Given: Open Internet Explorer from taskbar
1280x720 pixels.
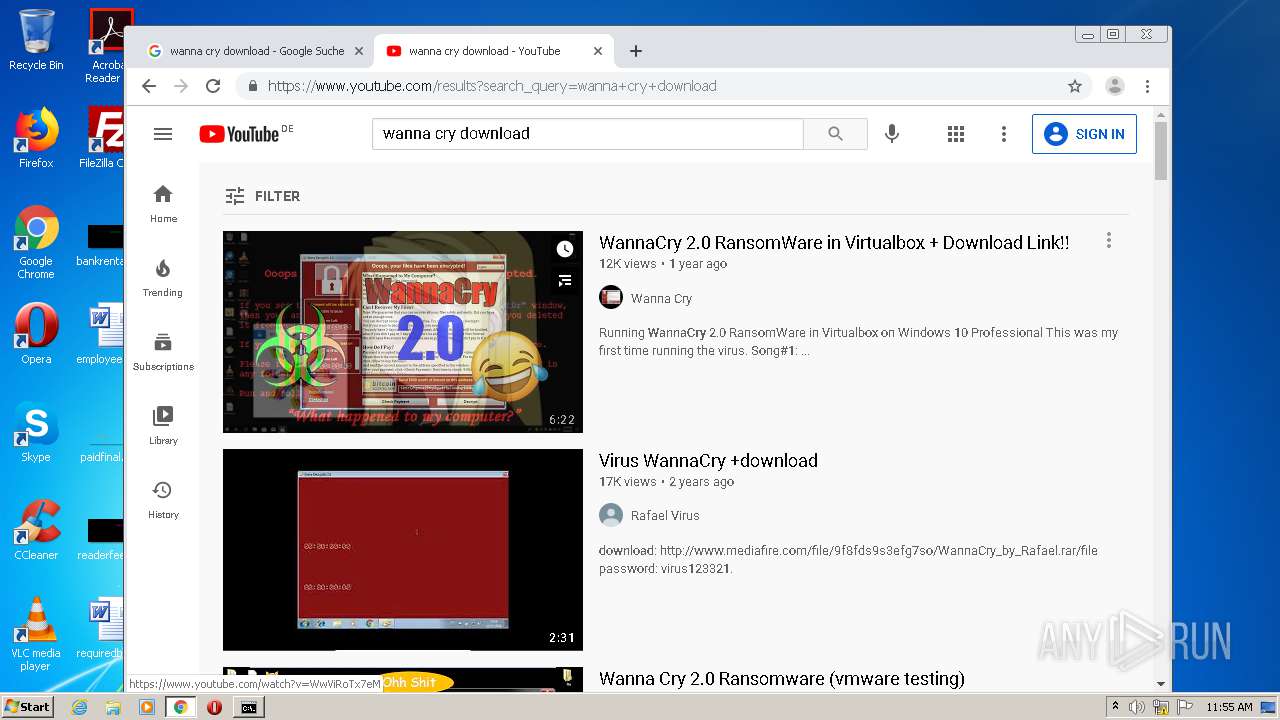Looking at the screenshot, I should pyautogui.click(x=79, y=707).
